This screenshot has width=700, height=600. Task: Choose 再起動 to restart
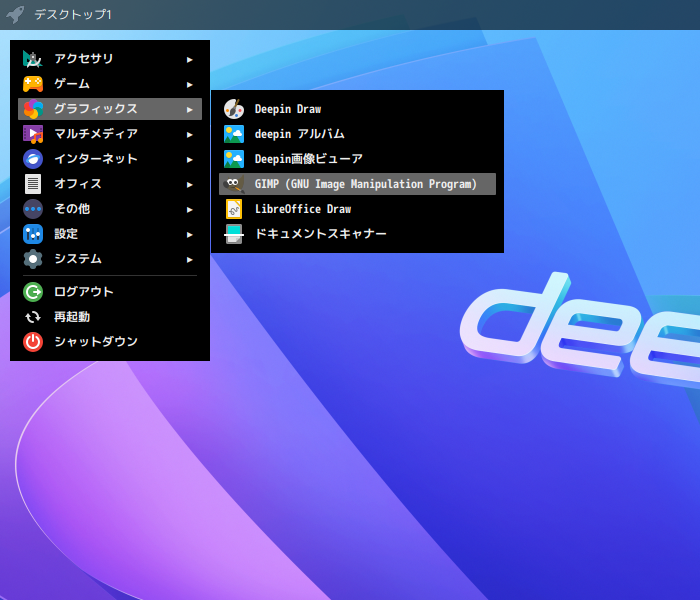tap(110, 317)
